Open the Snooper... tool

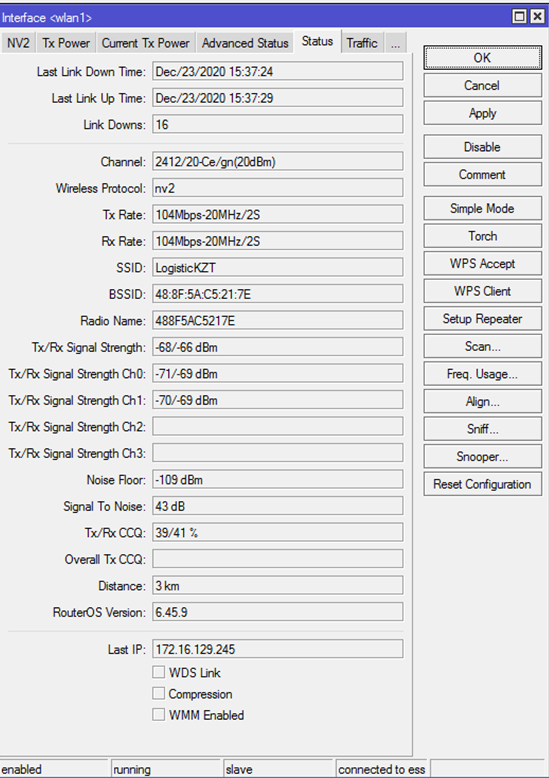click(x=482, y=457)
